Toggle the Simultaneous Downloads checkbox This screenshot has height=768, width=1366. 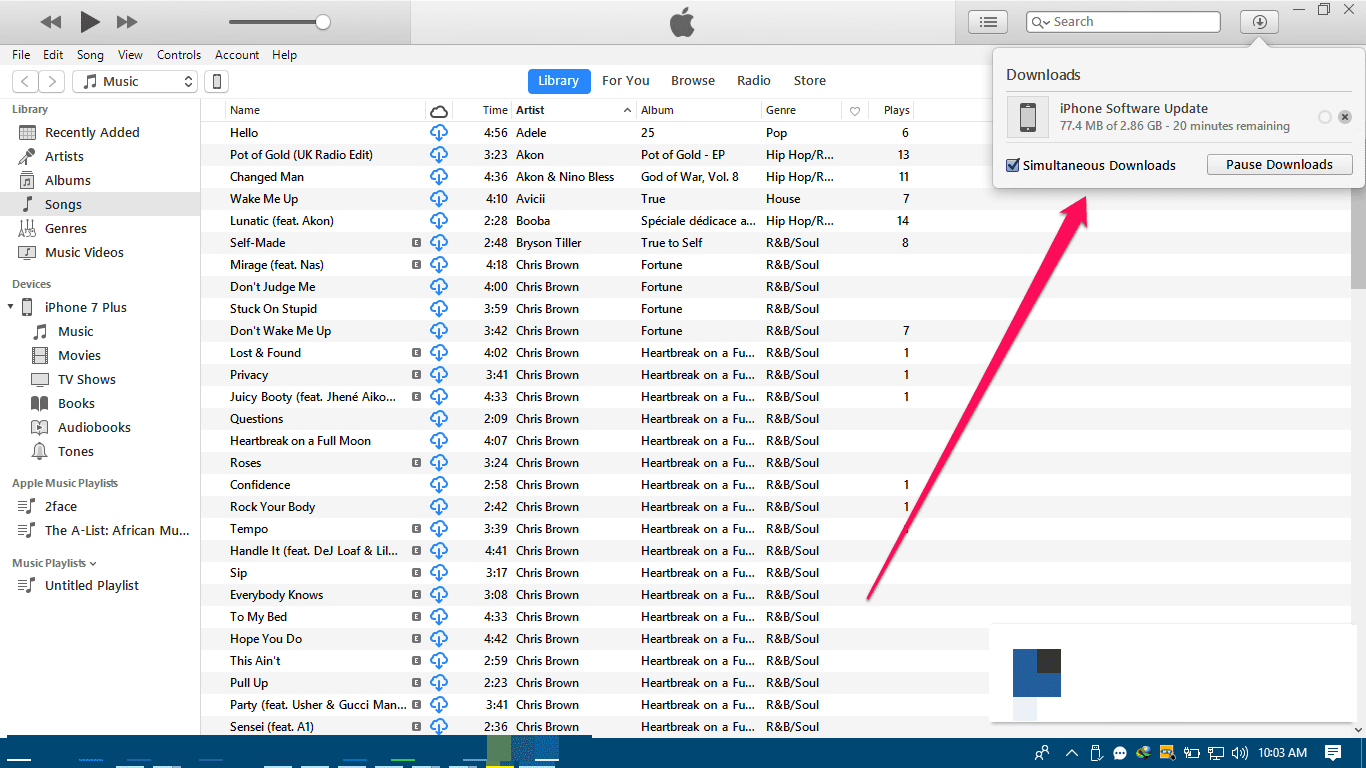coord(1013,165)
